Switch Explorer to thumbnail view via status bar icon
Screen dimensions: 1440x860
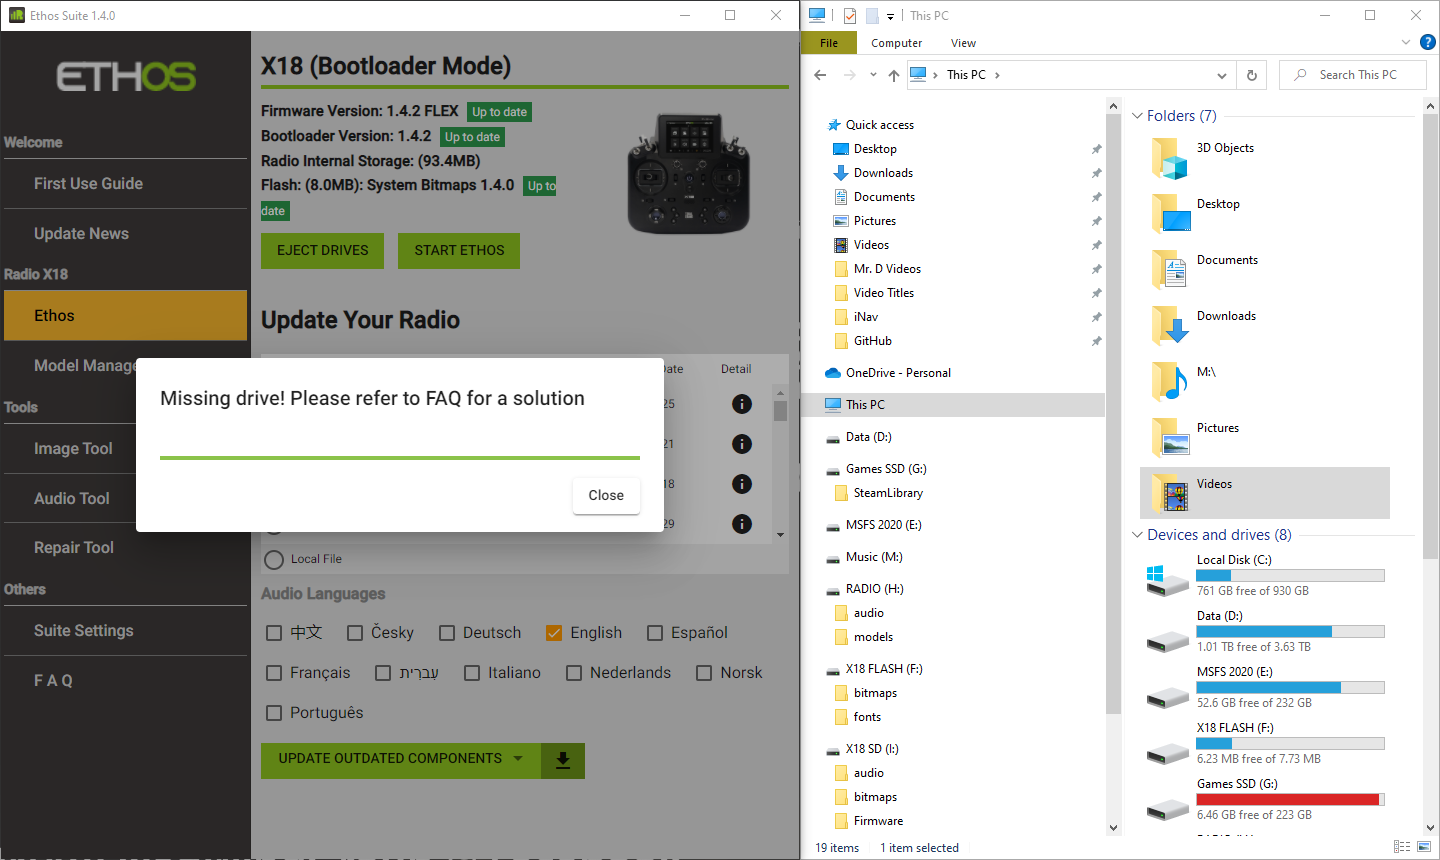pos(1426,847)
